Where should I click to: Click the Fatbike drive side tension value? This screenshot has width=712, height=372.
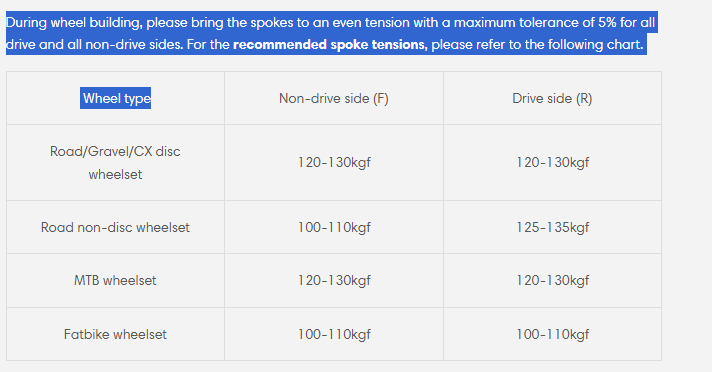tap(552, 334)
